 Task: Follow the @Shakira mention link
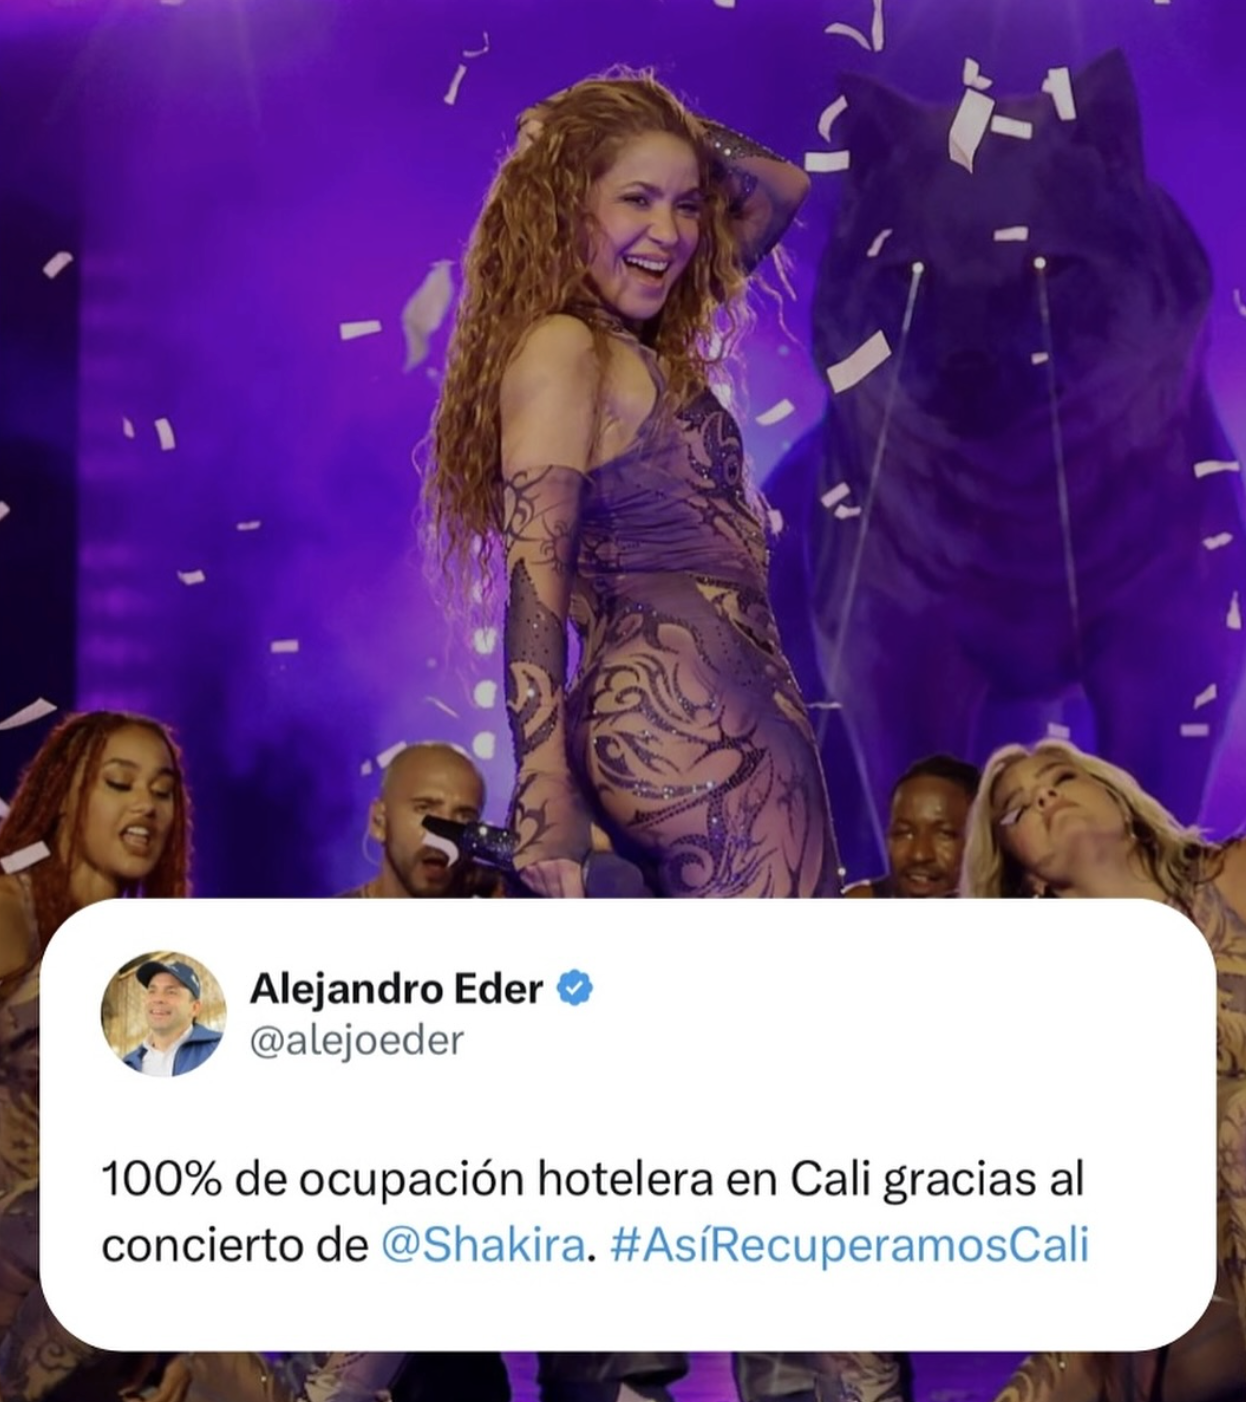[483, 1246]
